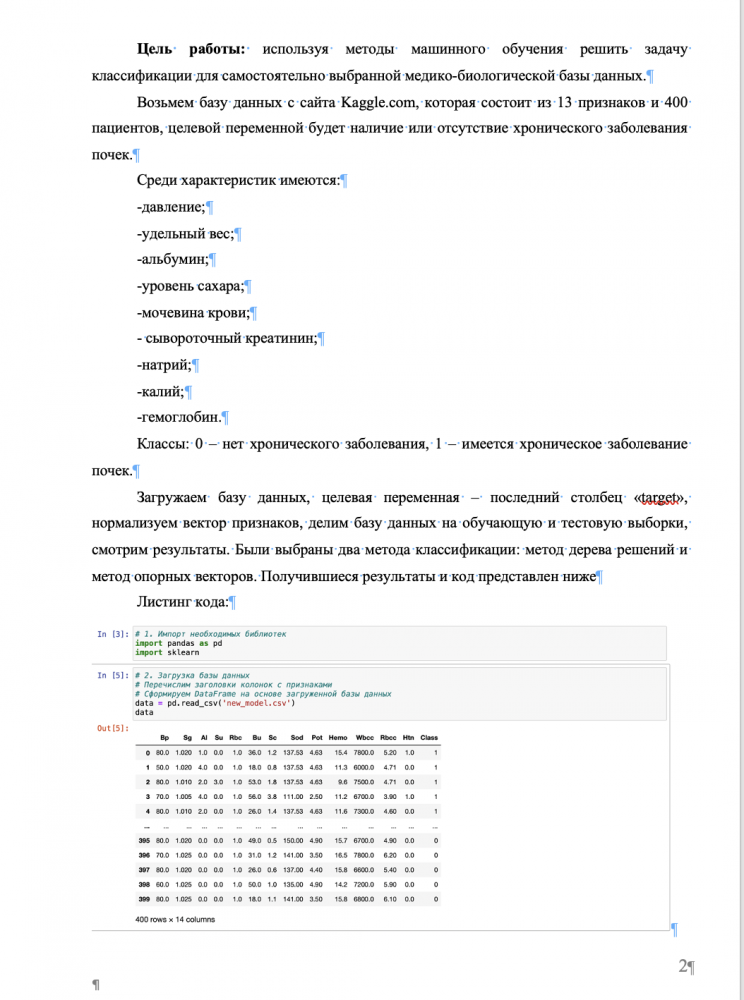Click the "Htn" column header
The width and height of the screenshot is (744, 1000).
point(409,737)
